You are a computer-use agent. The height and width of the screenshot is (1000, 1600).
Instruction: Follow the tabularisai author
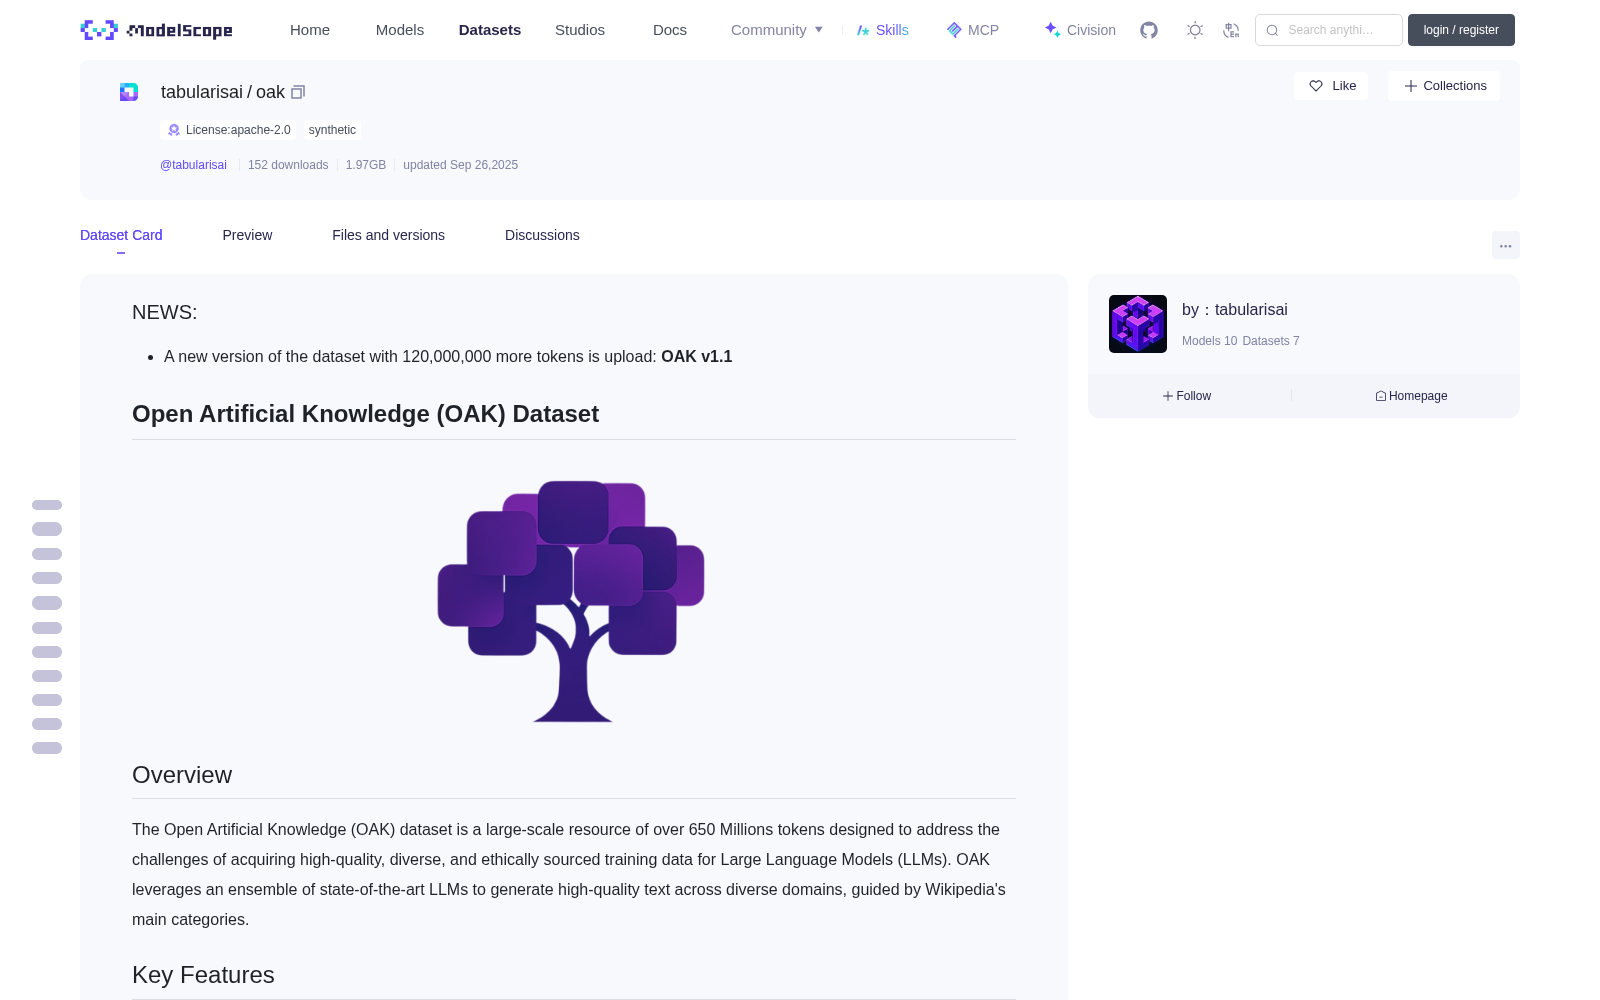click(x=1187, y=396)
